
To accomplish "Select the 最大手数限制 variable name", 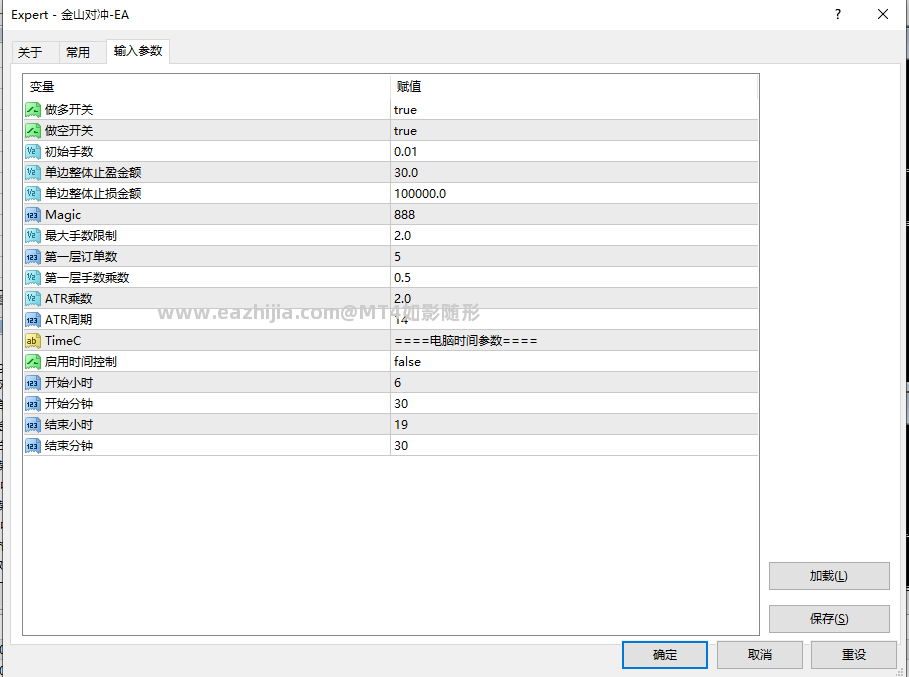I will (x=81, y=235).
